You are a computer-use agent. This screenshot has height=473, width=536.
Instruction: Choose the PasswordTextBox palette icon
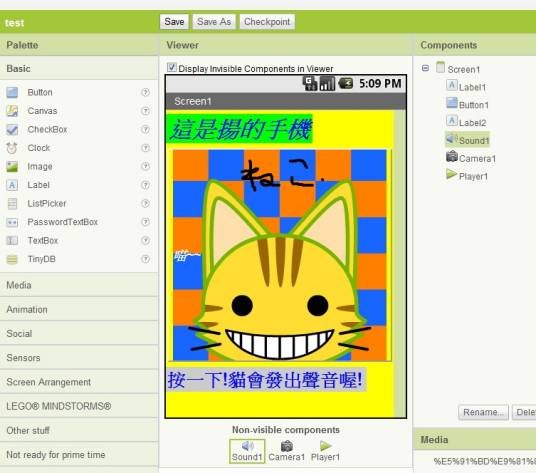(x=12, y=222)
